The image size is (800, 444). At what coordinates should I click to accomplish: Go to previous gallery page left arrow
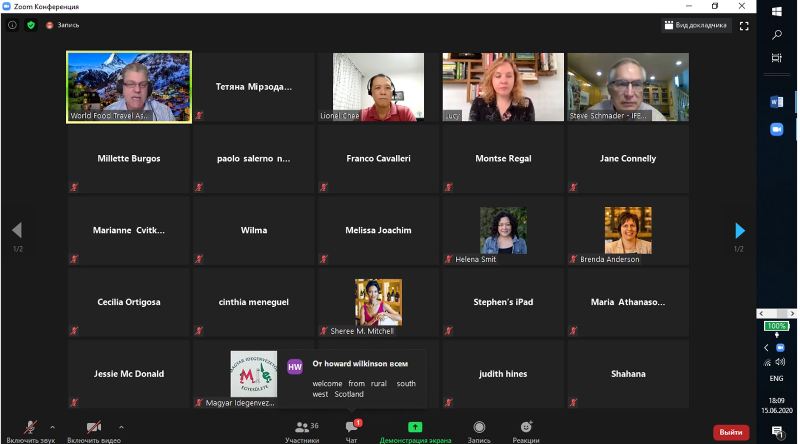(x=17, y=231)
